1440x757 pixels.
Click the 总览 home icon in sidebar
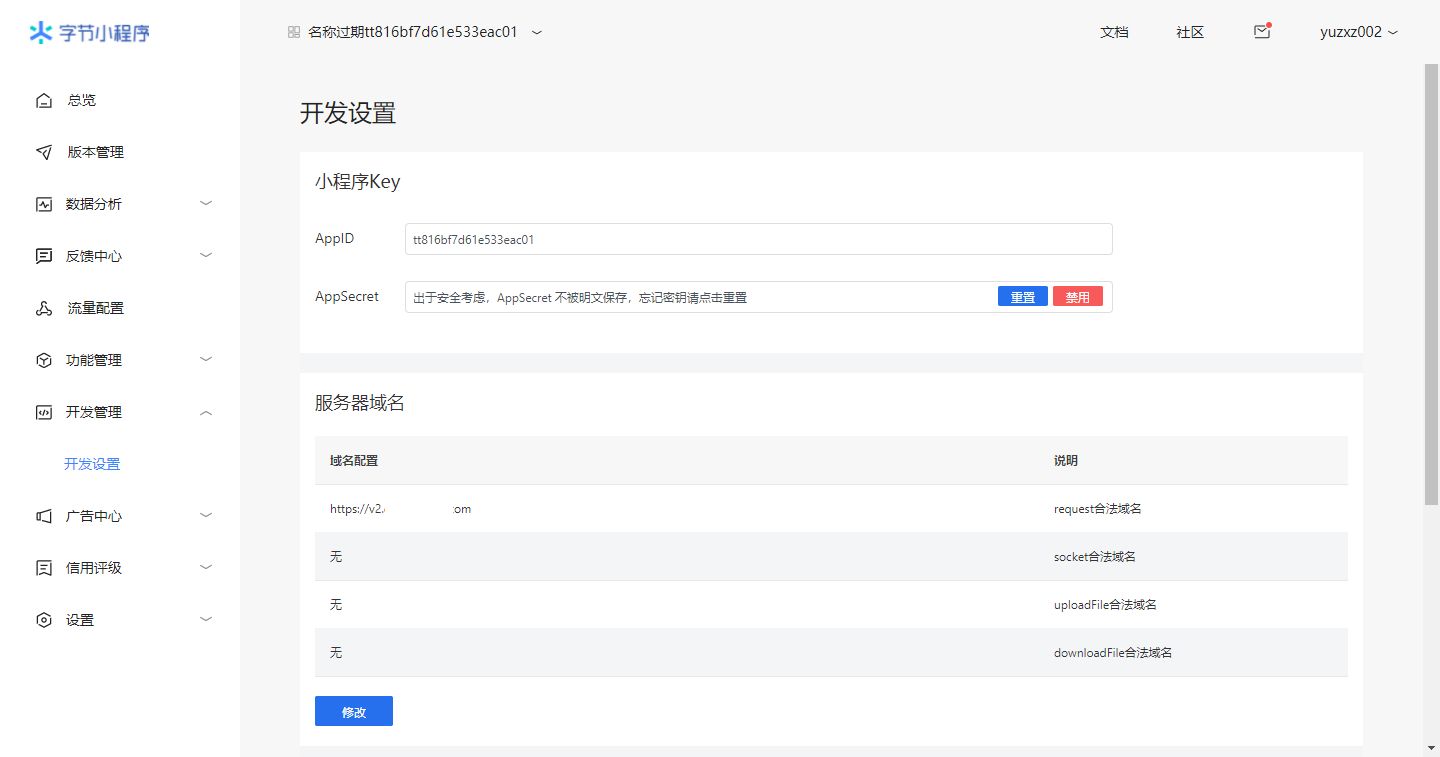point(43,100)
